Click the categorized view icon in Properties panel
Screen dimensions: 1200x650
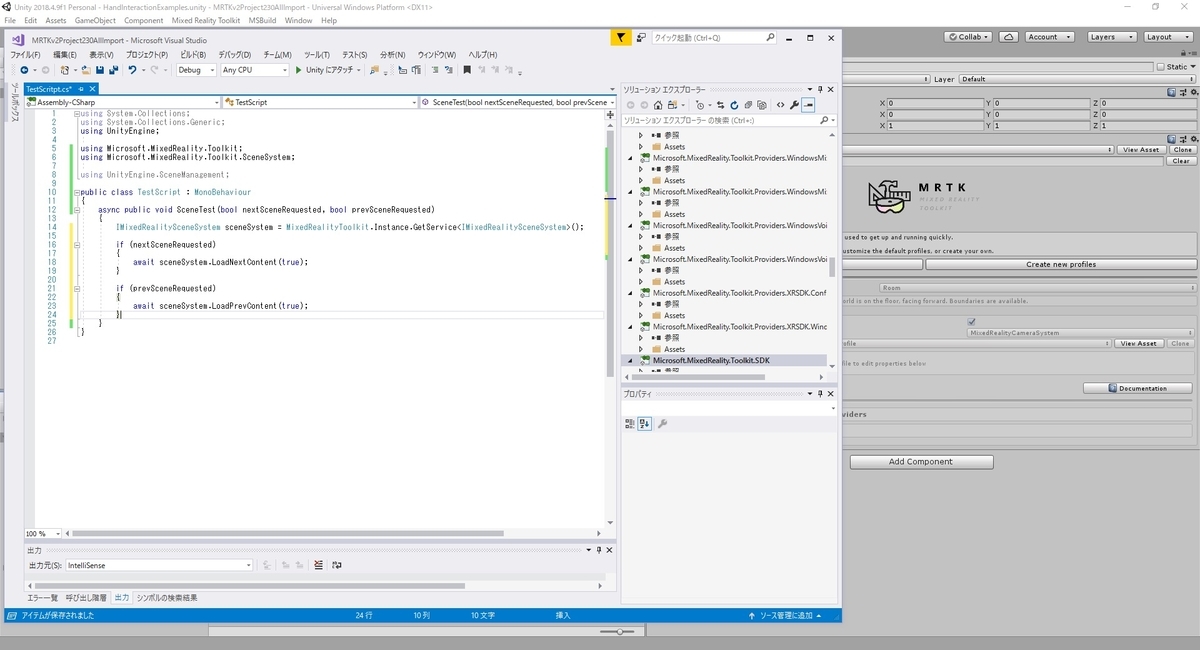click(x=630, y=423)
